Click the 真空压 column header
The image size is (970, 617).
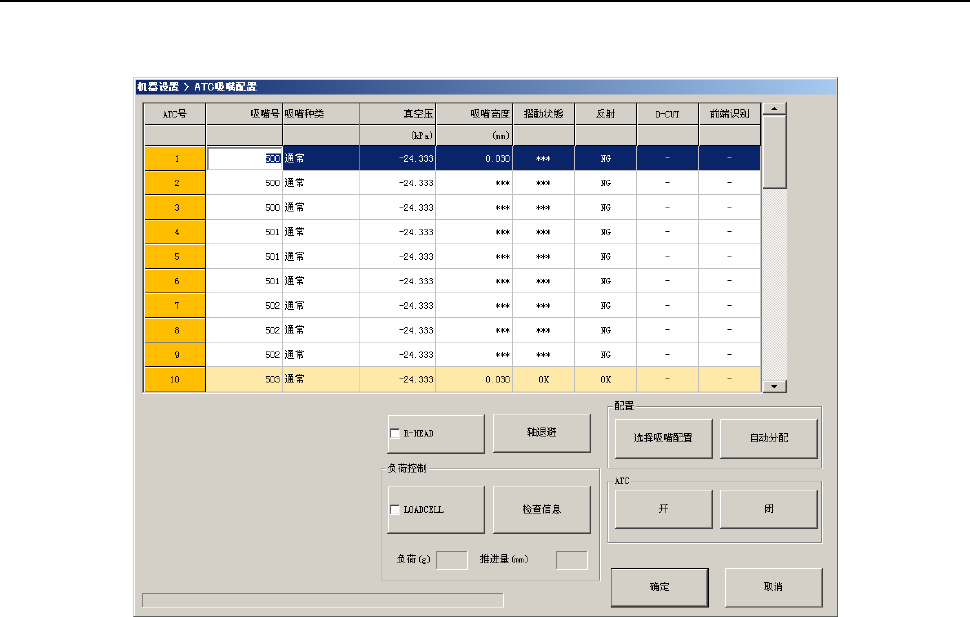[397, 113]
